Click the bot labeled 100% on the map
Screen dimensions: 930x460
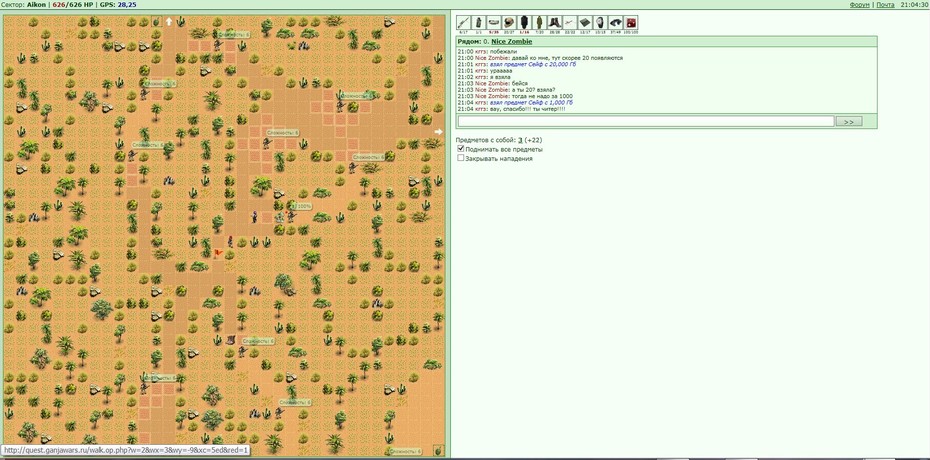pos(290,216)
